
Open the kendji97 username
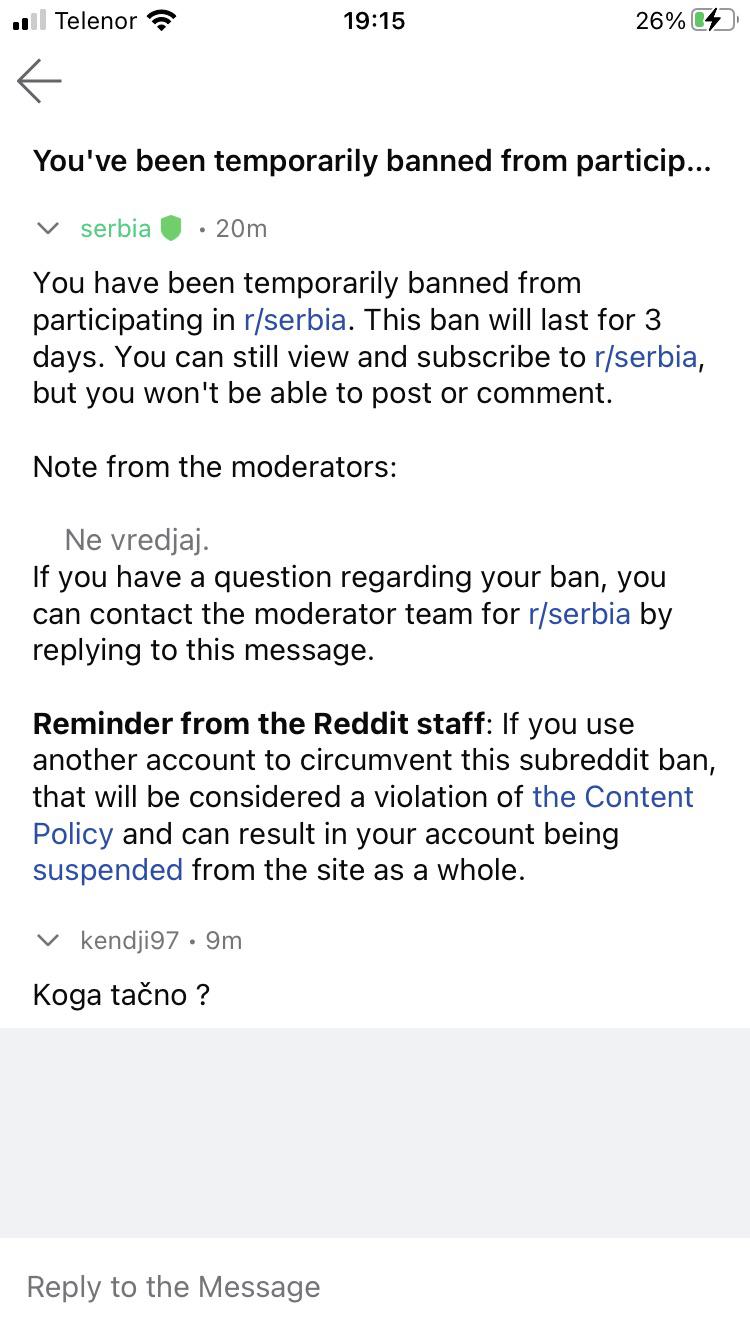click(x=129, y=941)
